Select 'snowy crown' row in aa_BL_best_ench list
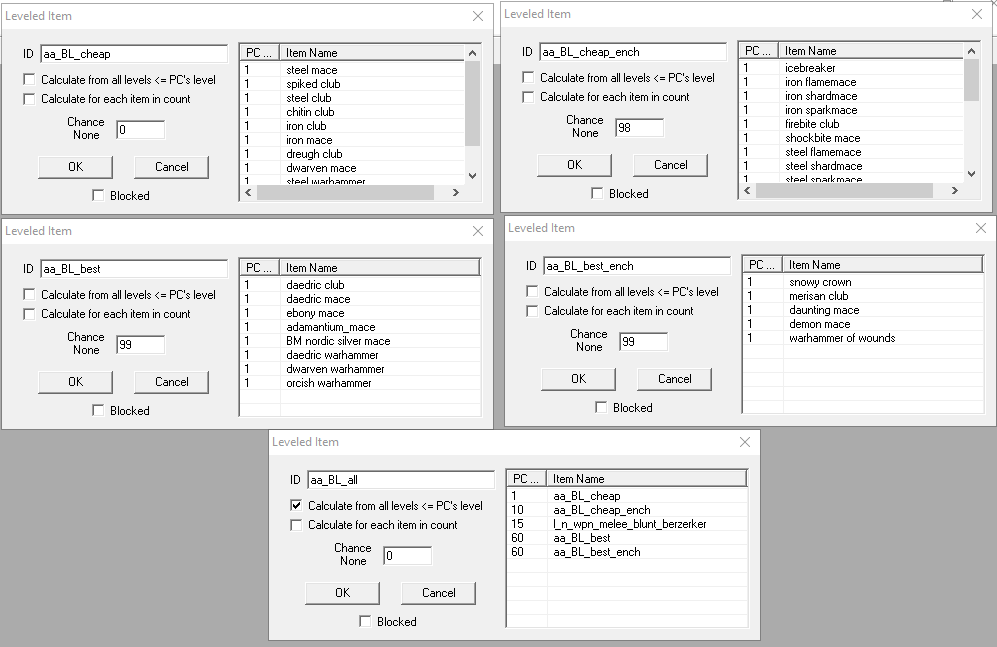The height and width of the screenshot is (647, 997). (863, 282)
